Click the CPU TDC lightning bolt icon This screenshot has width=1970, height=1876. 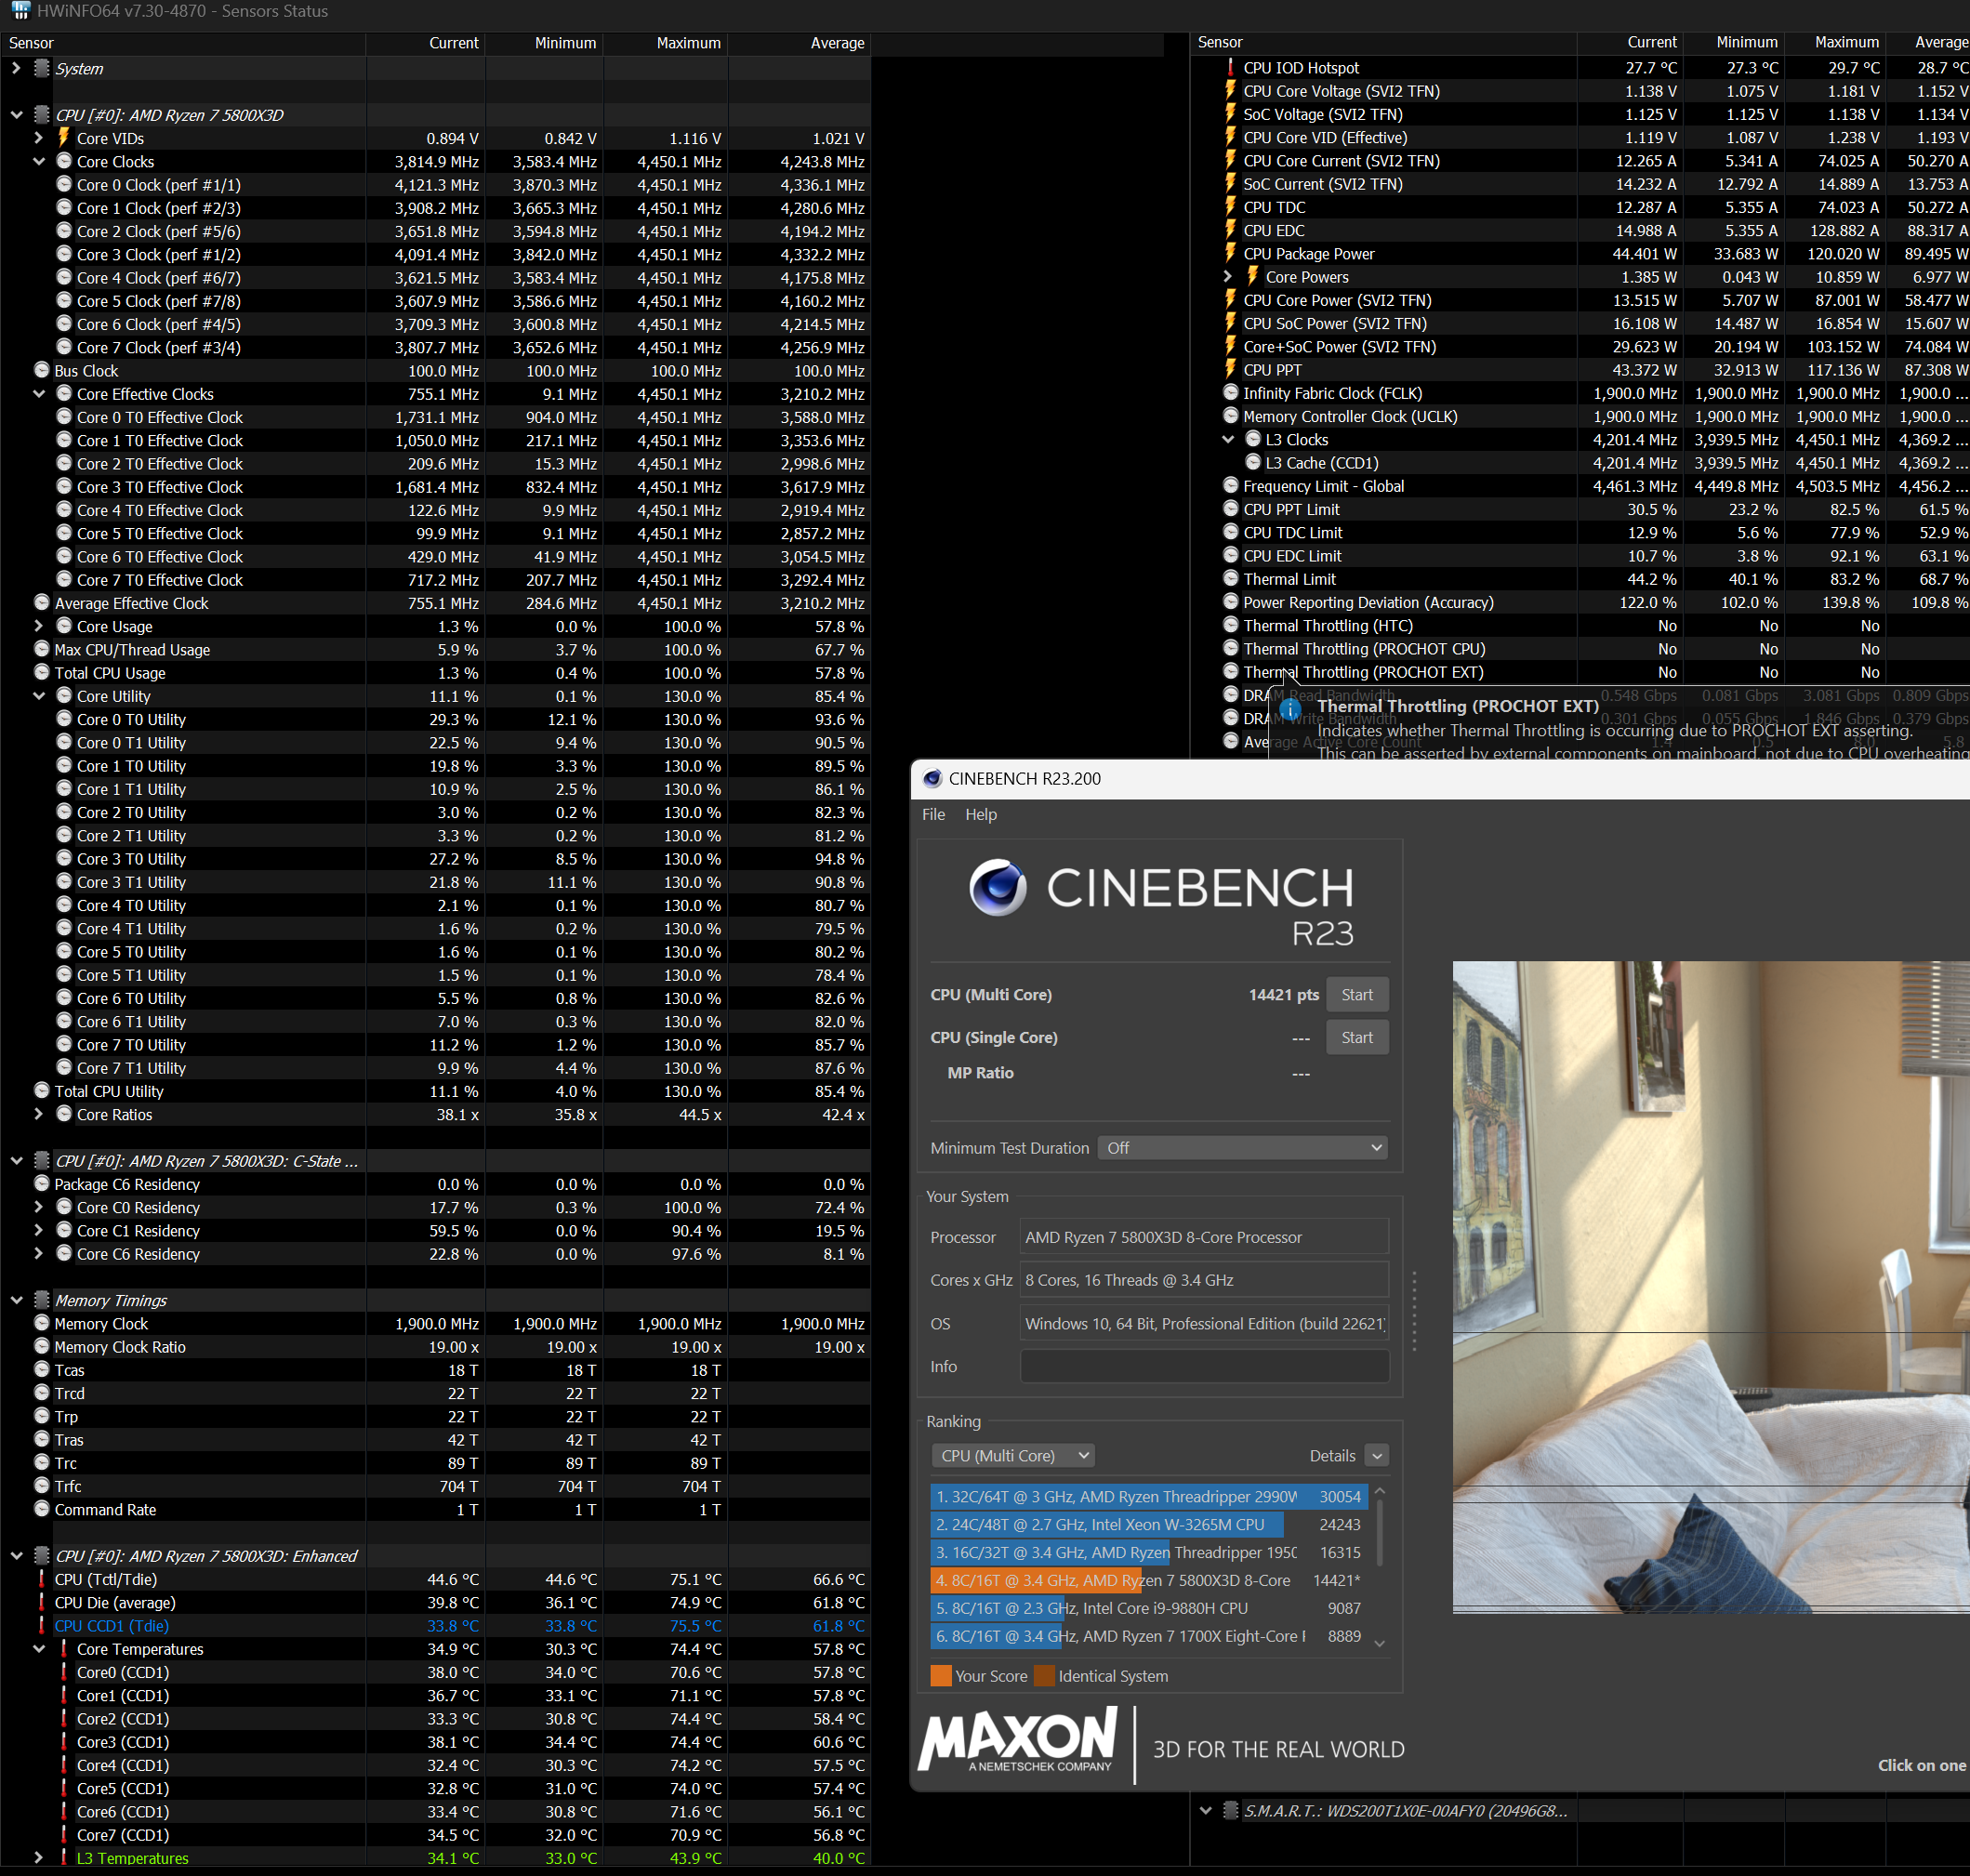tap(1231, 207)
